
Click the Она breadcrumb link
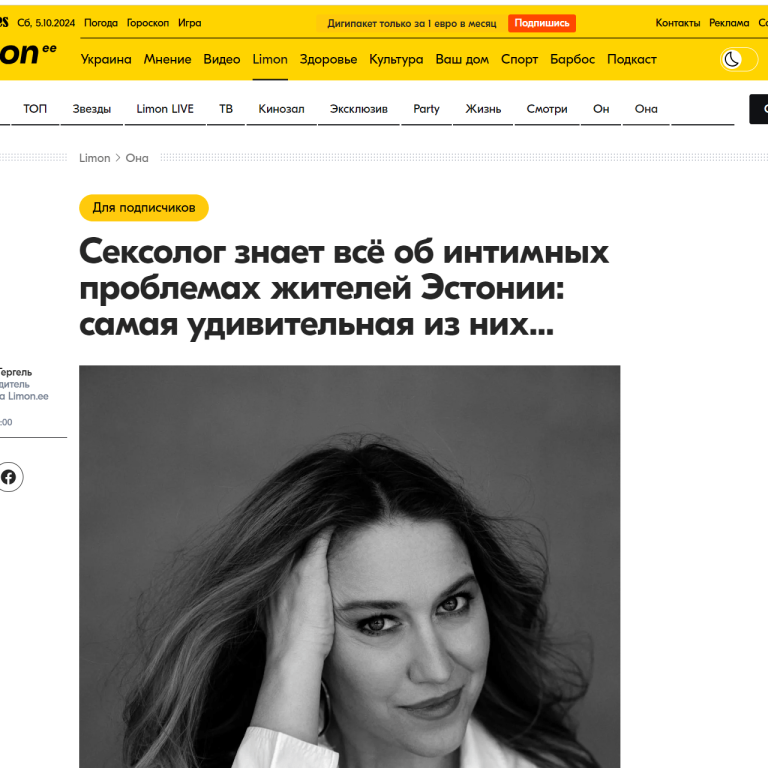[137, 158]
